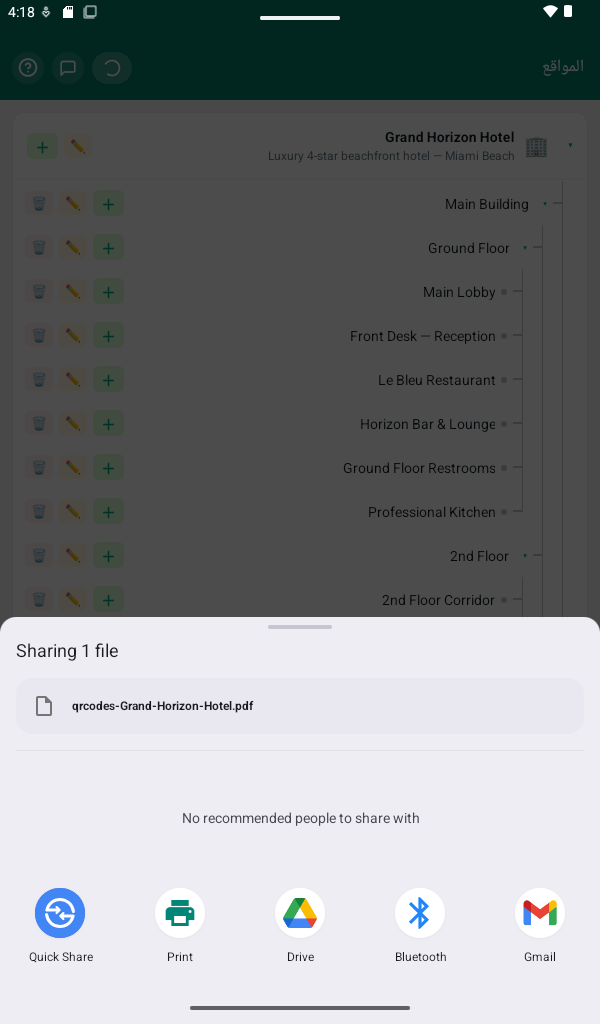Tap the qrcodes-Grand-Horizon-Hotel.pdf file preview
This screenshot has height=1024, width=600.
(300, 706)
